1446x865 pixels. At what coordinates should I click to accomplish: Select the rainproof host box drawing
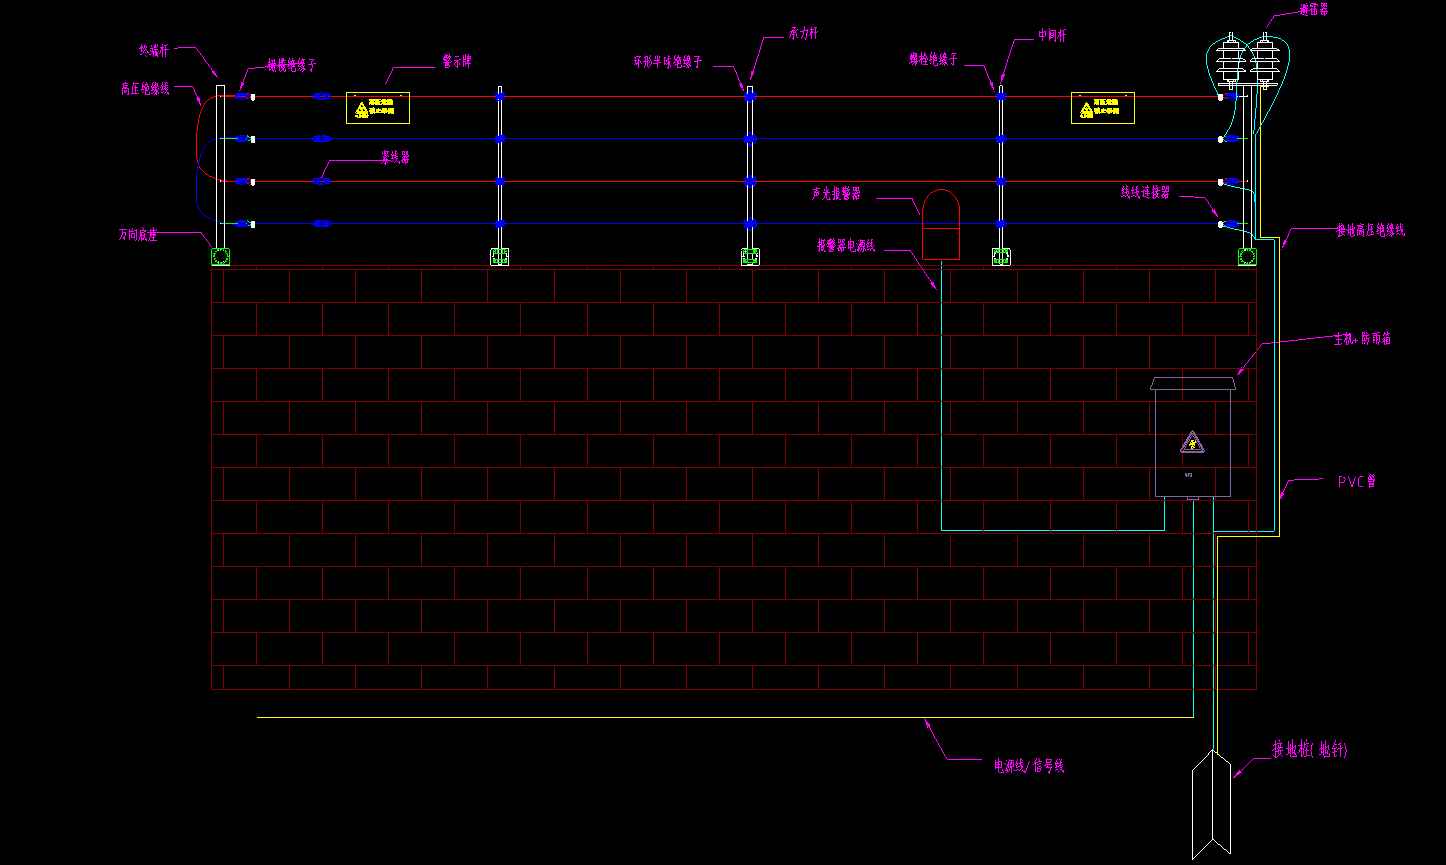(x=1192, y=437)
